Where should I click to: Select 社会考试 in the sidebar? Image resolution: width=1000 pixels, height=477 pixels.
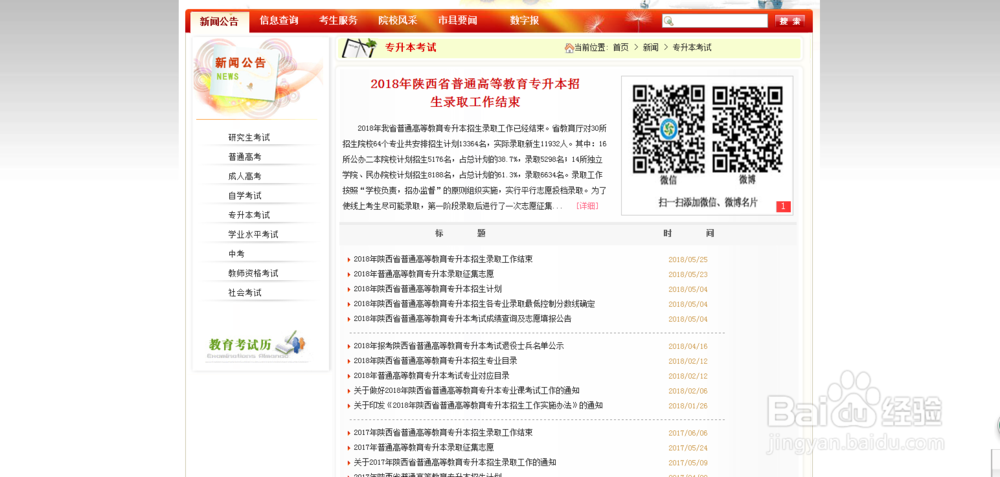(x=245, y=293)
